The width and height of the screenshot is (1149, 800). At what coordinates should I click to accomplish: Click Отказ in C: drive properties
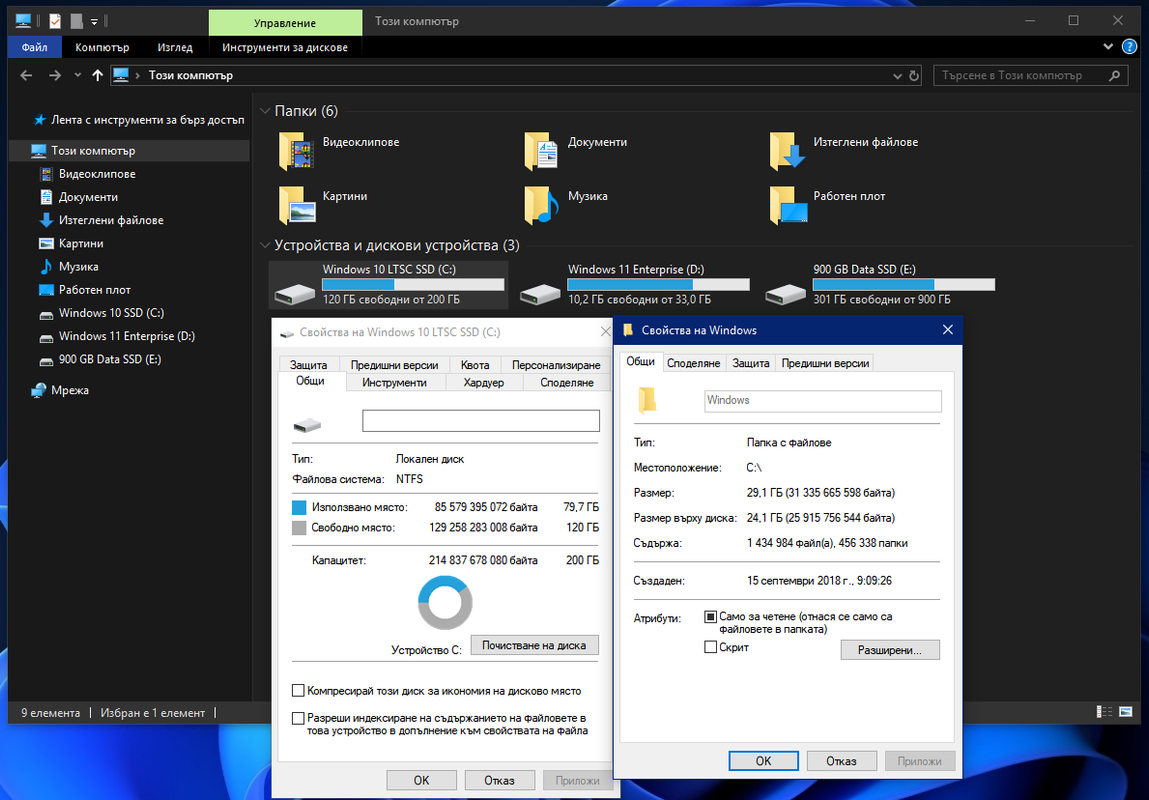click(499, 780)
